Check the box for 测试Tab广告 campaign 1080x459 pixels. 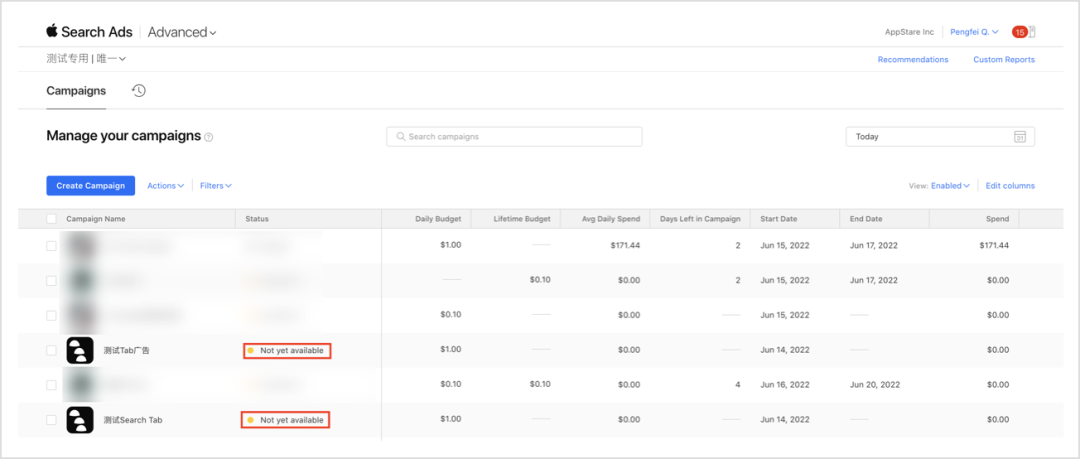click(52, 350)
